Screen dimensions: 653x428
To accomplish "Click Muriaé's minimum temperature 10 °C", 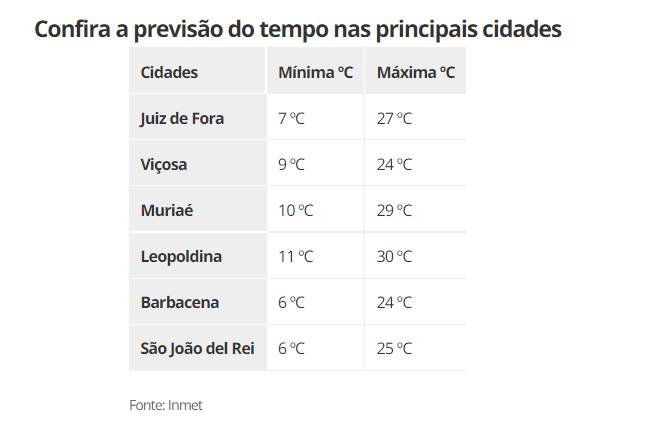I will click(295, 210).
